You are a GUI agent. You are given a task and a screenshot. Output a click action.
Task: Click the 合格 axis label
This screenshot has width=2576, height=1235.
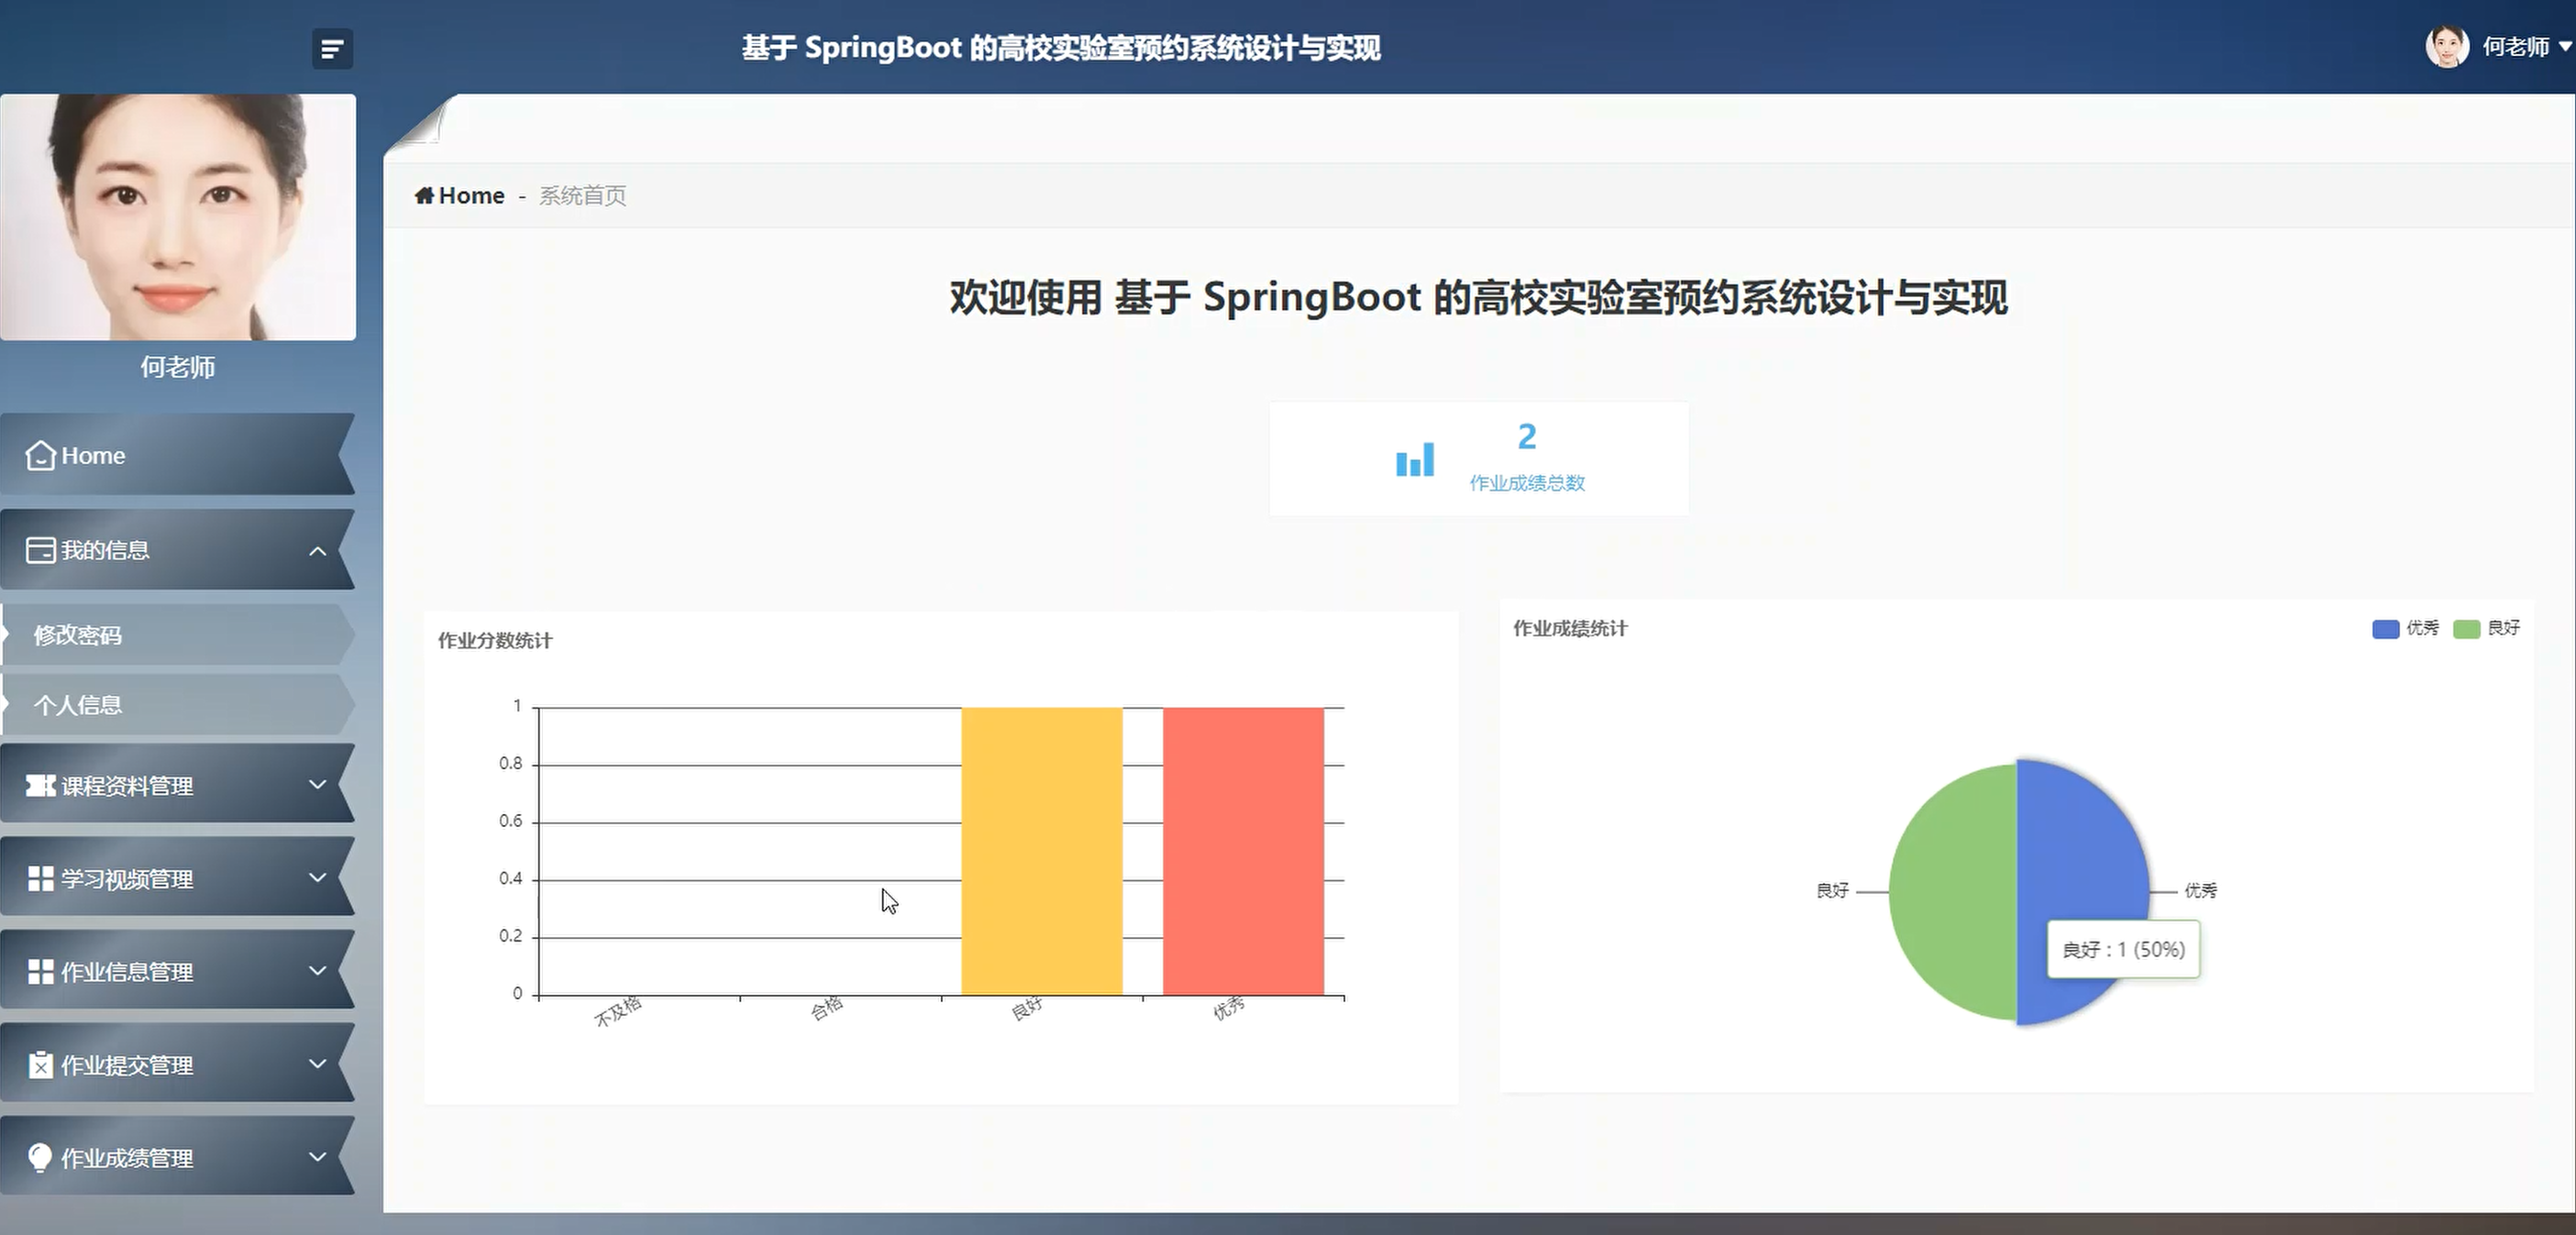pyautogui.click(x=827, y=1008)
